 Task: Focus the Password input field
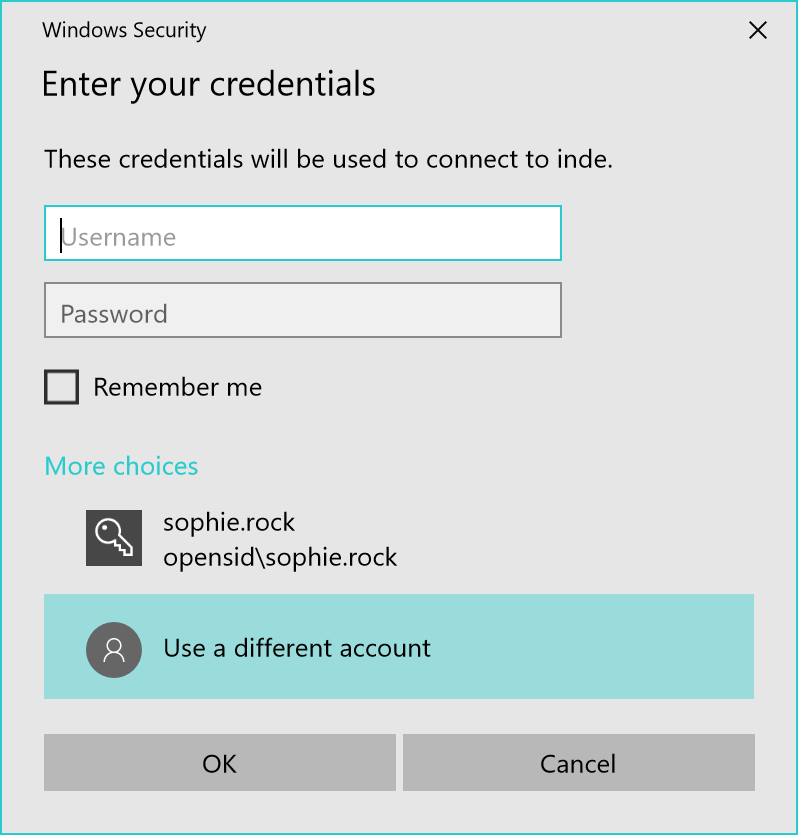[303, 311]
